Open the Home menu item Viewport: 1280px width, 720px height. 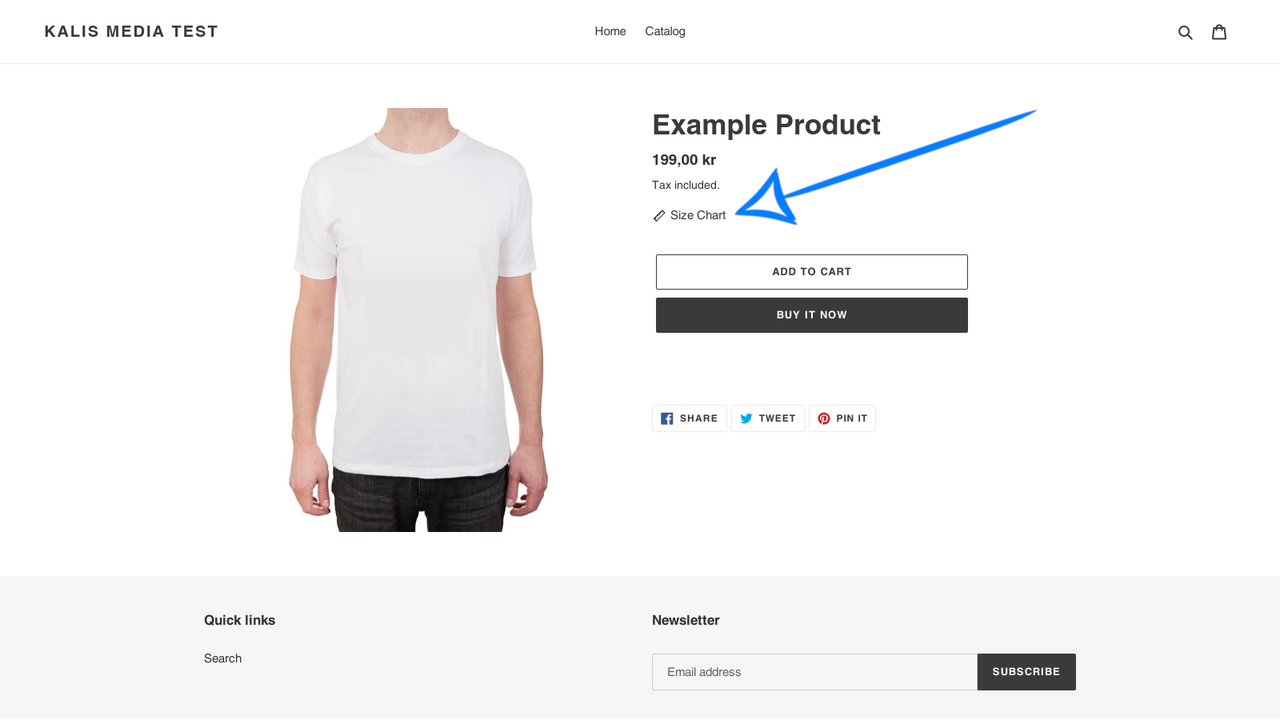coord(610,31)
